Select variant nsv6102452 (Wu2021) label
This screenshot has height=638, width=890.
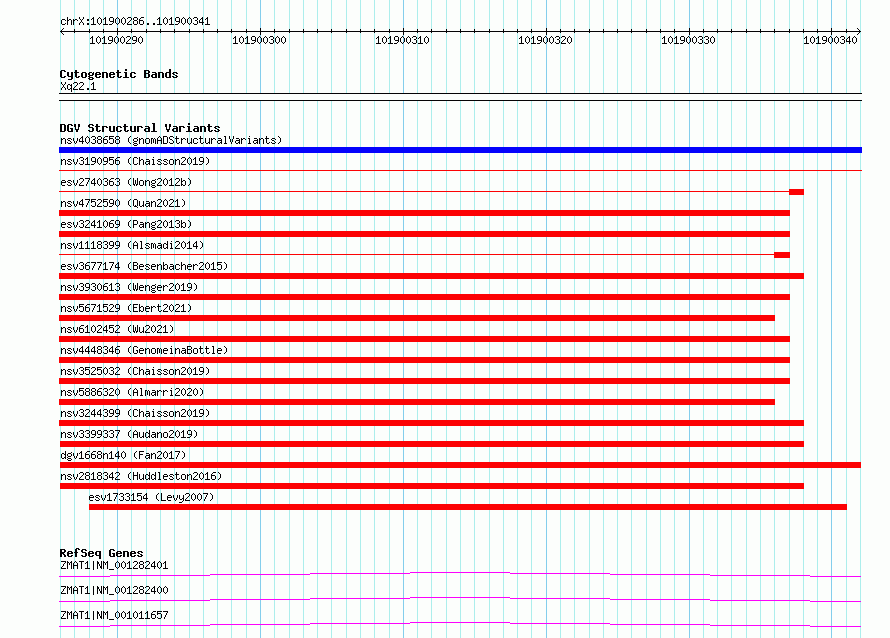tap(117, 329)
